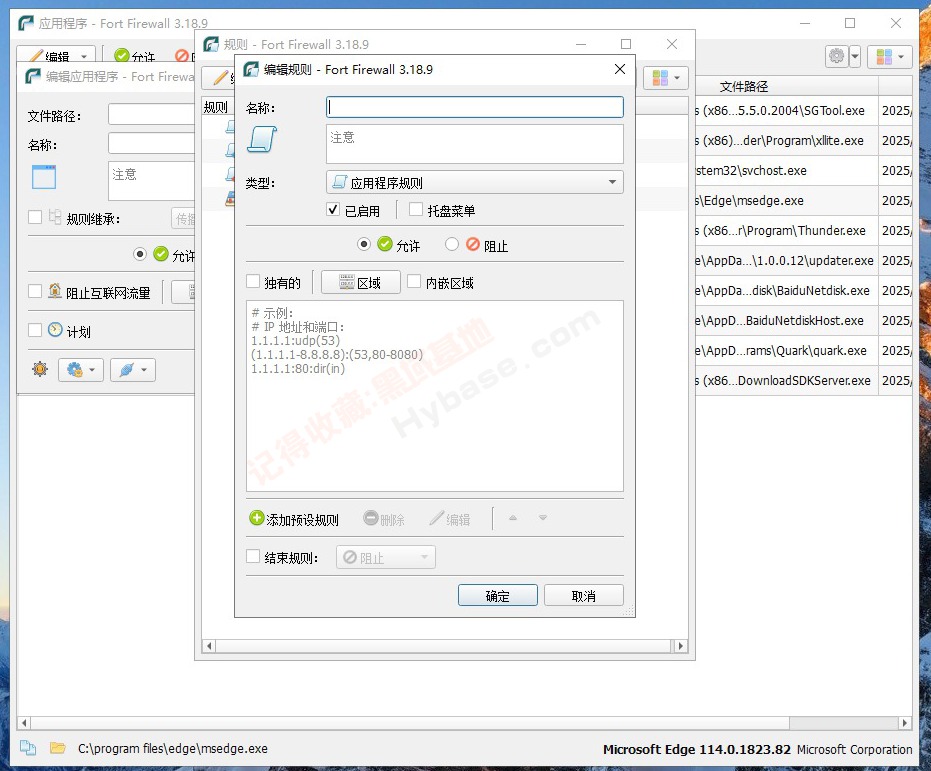Click the green plus Add Preset Rule icon
Image resolution: width=931 pixels, height=771 pixels.
[256, 518]
